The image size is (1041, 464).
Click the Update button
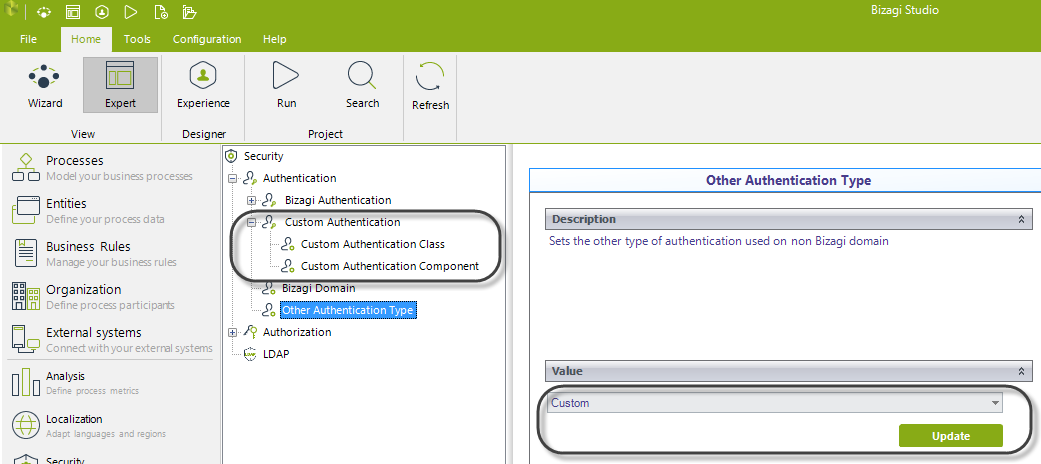point(950,436)
